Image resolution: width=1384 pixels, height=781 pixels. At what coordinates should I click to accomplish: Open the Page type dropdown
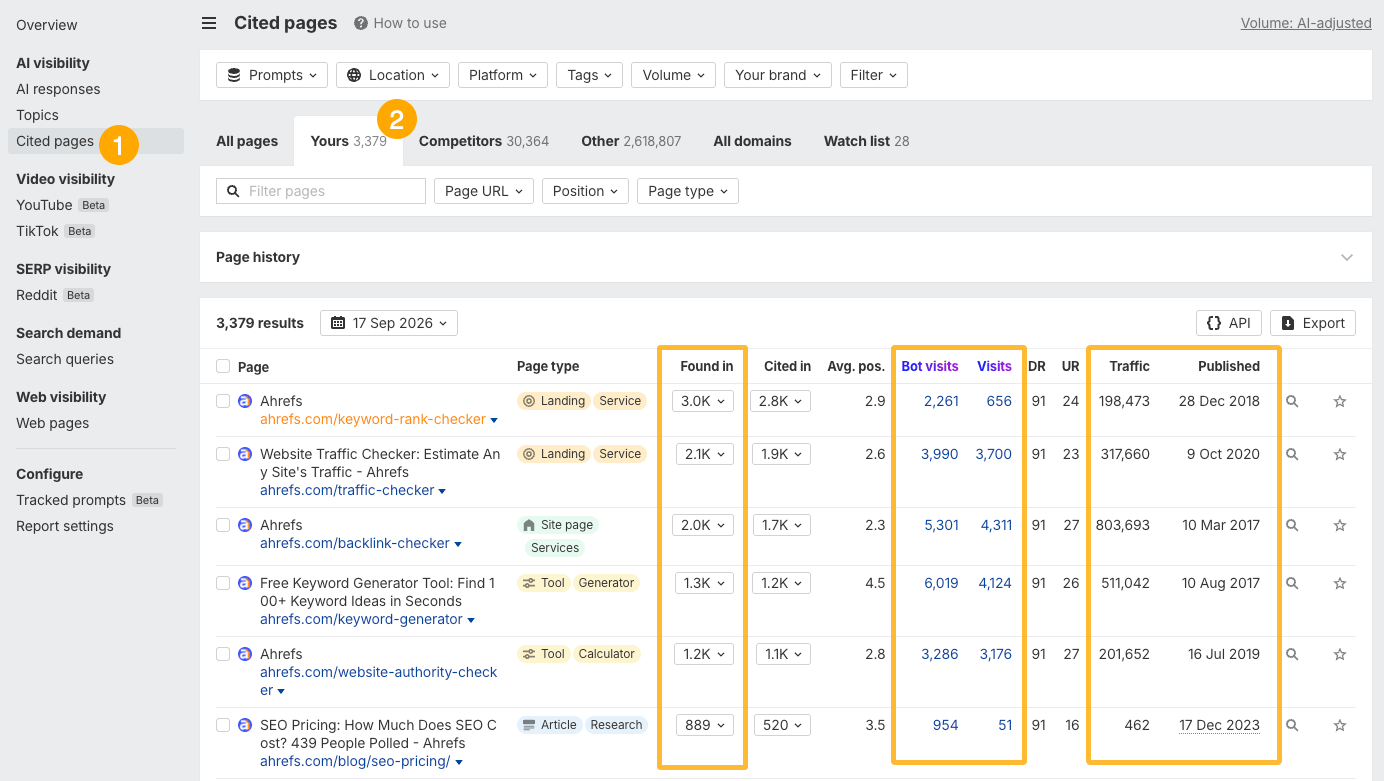coord(688,191)
